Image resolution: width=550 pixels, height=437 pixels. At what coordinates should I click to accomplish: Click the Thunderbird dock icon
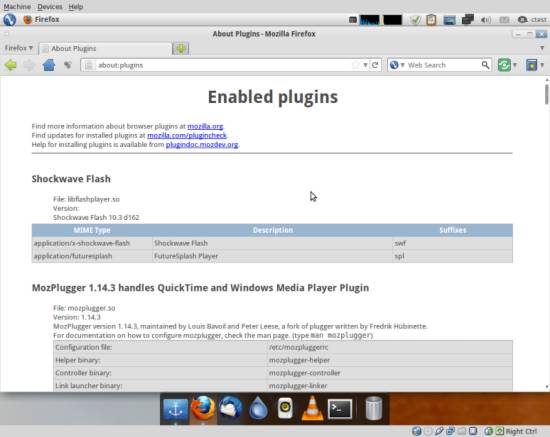point(230,408)
